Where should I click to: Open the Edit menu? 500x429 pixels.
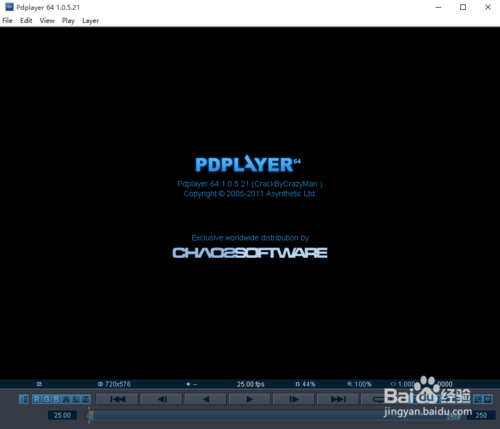pyautogui.click(x=26, y=21)
